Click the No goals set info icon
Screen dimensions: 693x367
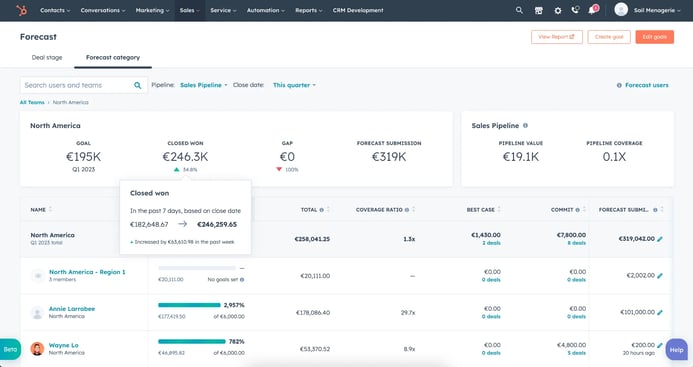242,279
